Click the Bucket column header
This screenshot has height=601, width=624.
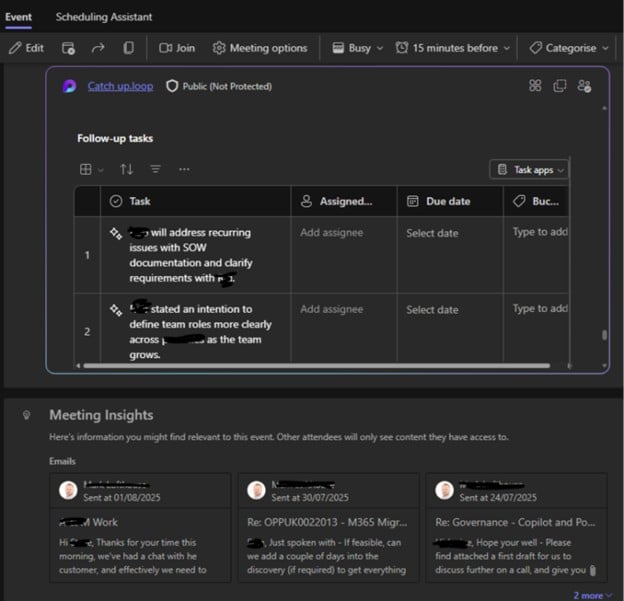click(536, 201)
